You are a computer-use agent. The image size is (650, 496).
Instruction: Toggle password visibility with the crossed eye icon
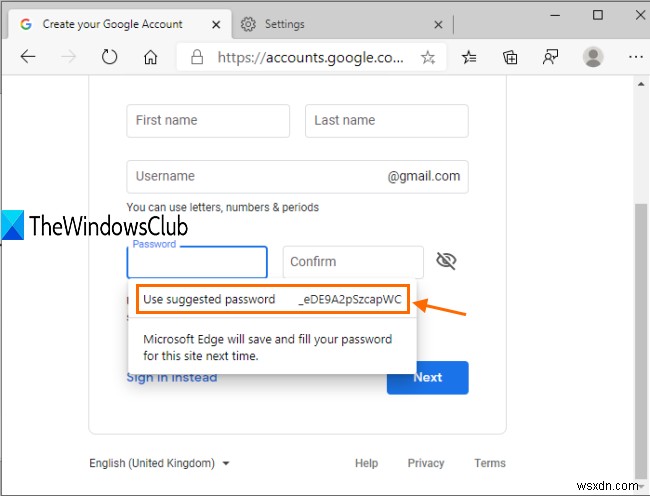(x=446, y=261)
